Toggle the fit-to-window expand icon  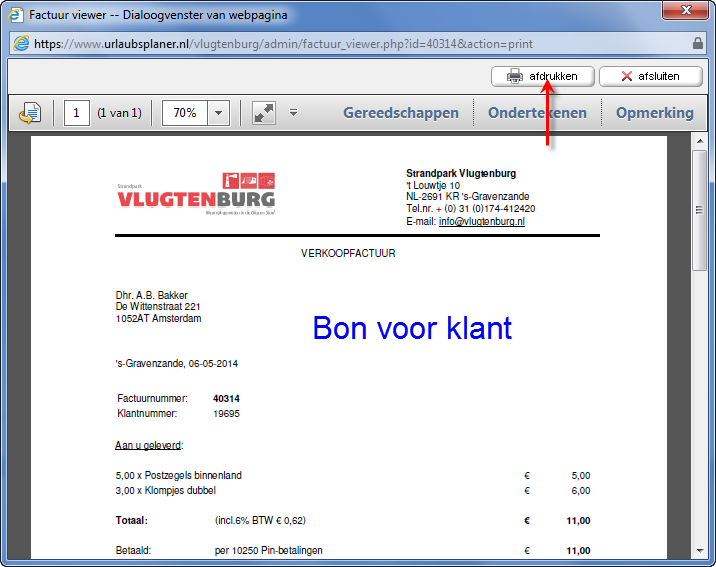264,113
